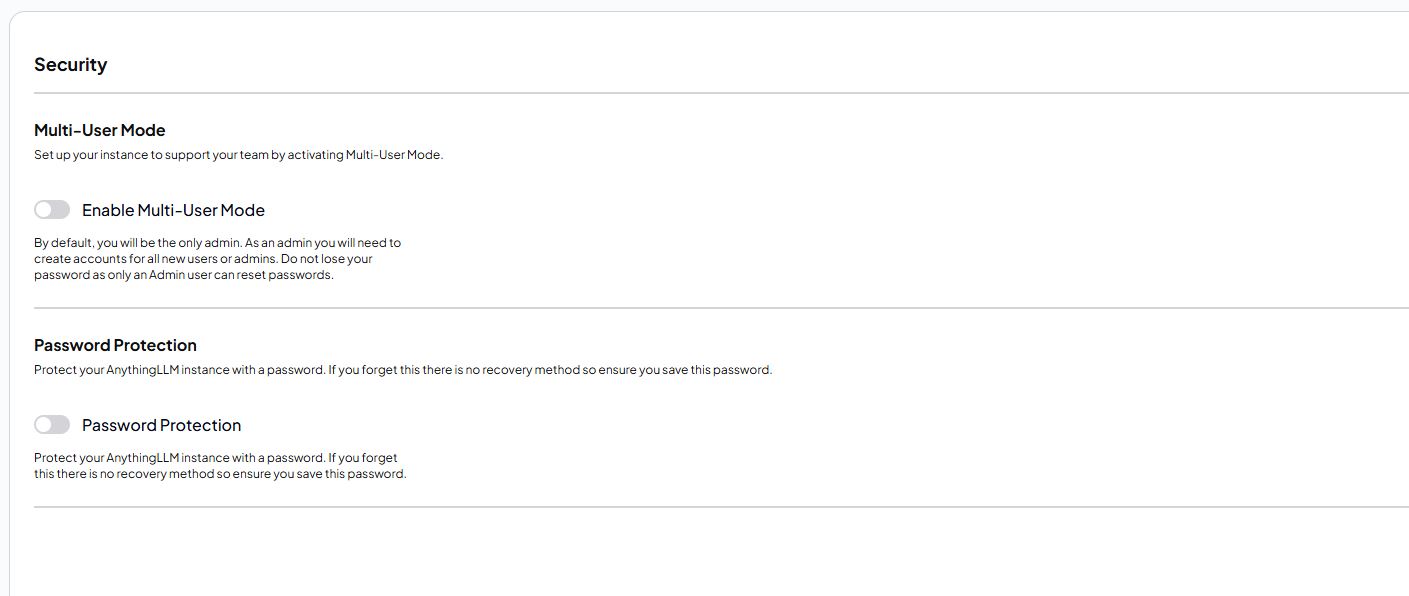Click 'this there is no recovery method' wrapped line
1409x596 pixels.
(x=220, y=474)
